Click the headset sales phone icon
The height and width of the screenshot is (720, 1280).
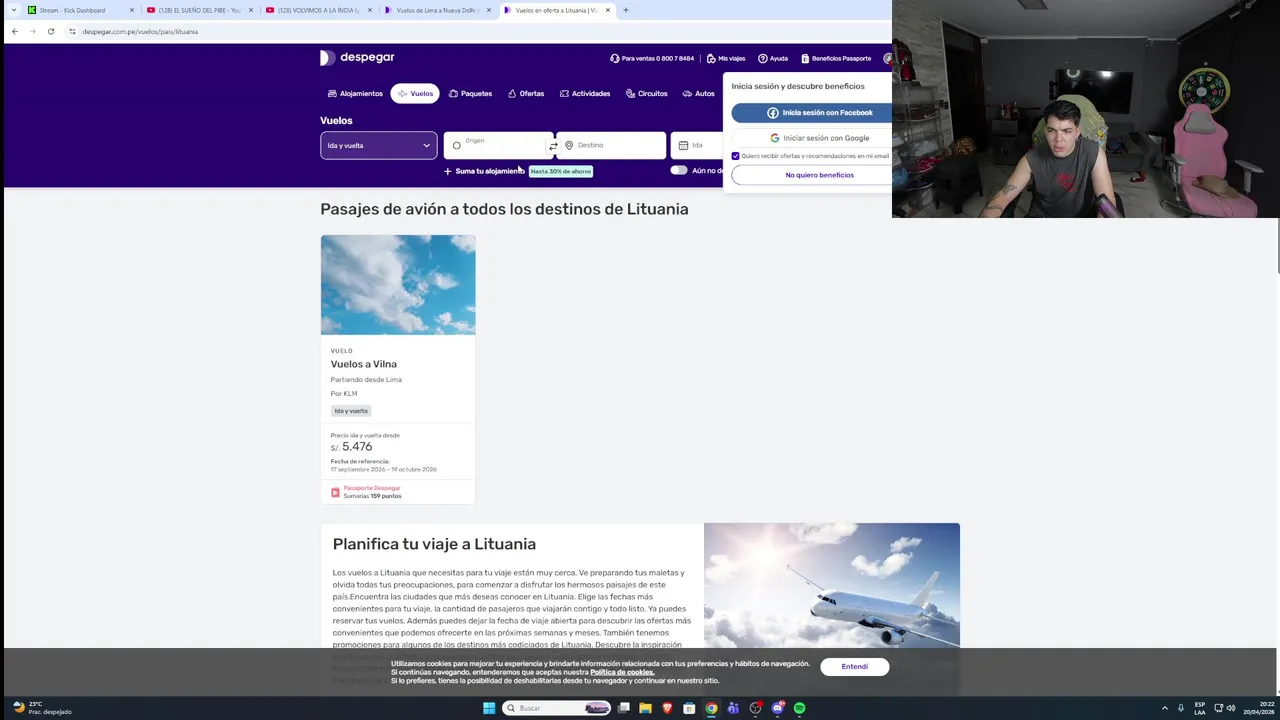point(614,58)
